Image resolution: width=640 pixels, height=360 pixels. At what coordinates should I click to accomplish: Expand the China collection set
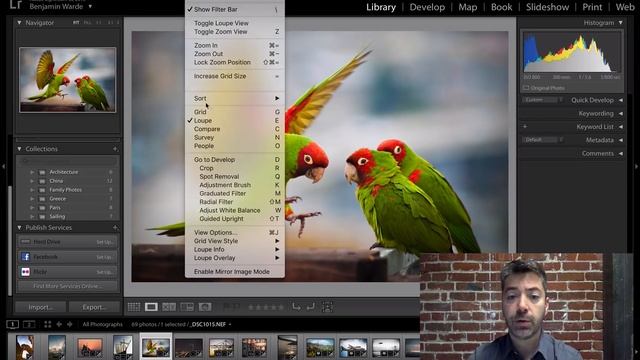click(x=32, y=181)
